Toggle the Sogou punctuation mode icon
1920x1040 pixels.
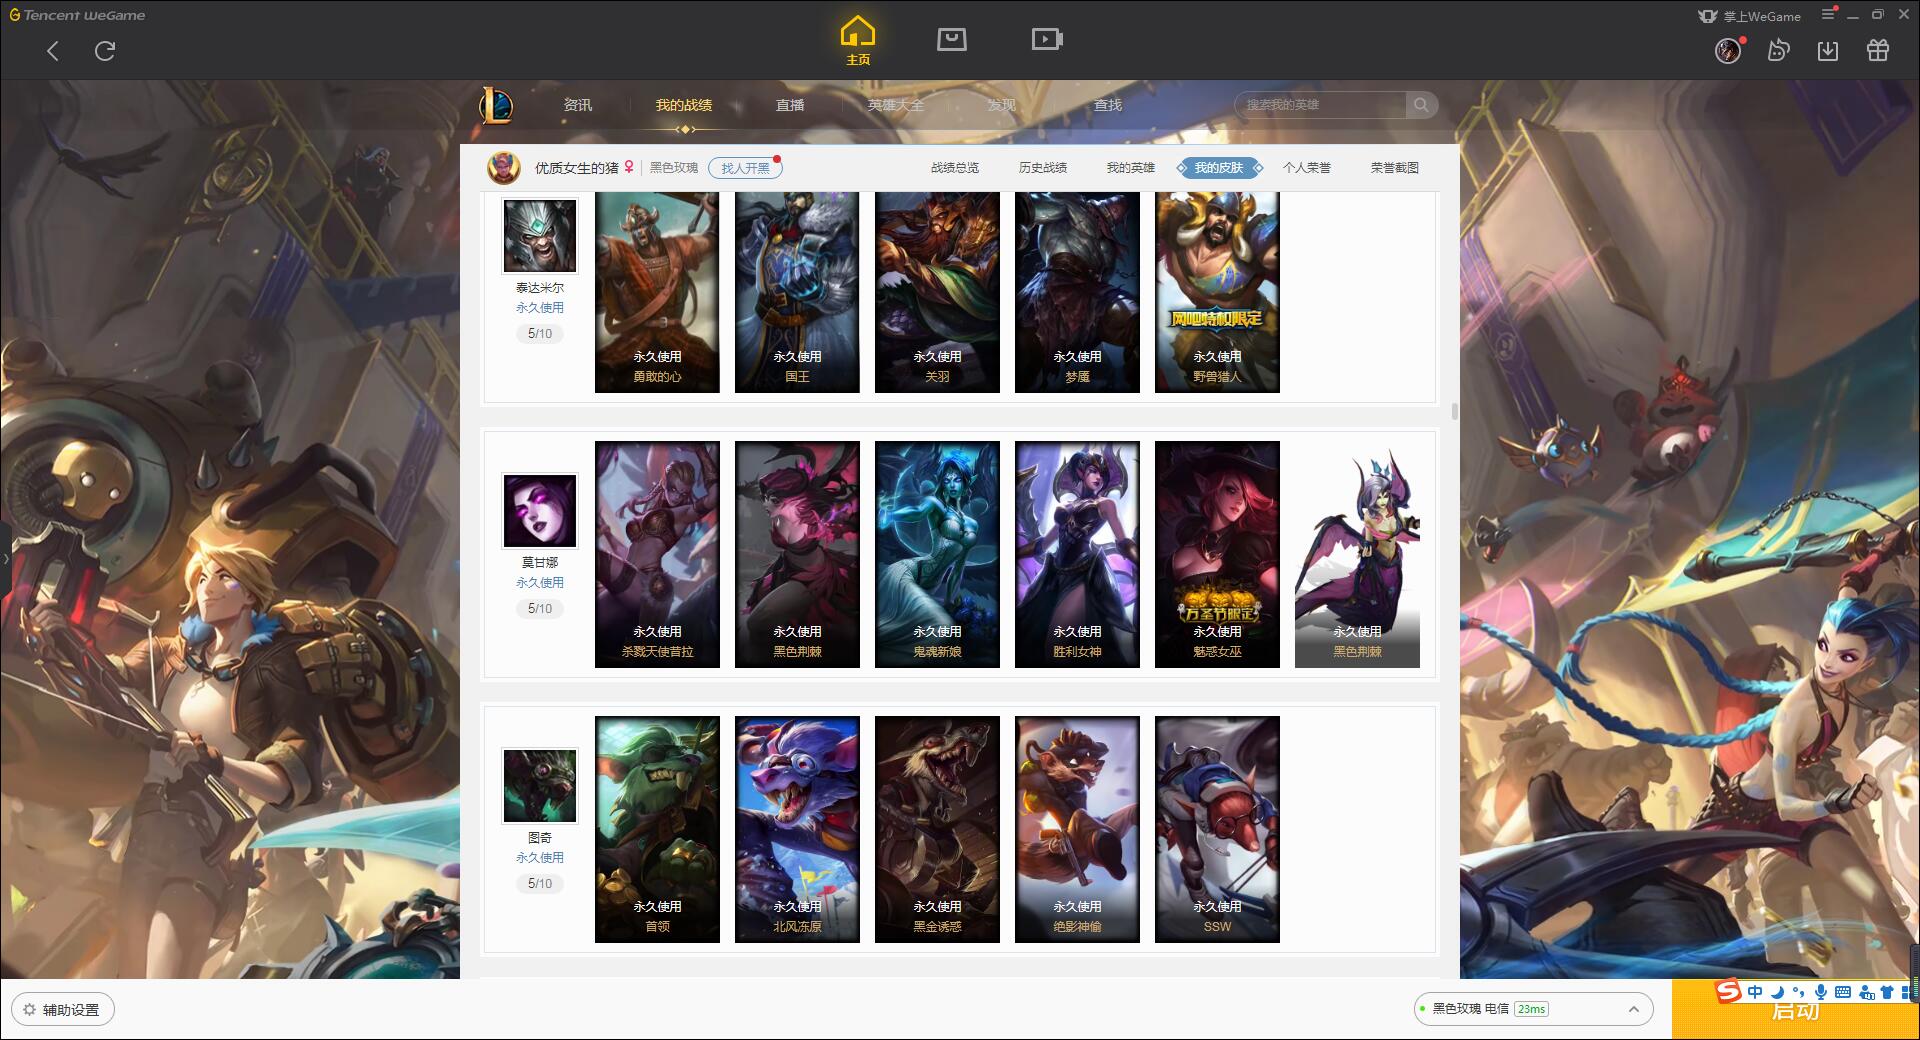pos(1798,992)
